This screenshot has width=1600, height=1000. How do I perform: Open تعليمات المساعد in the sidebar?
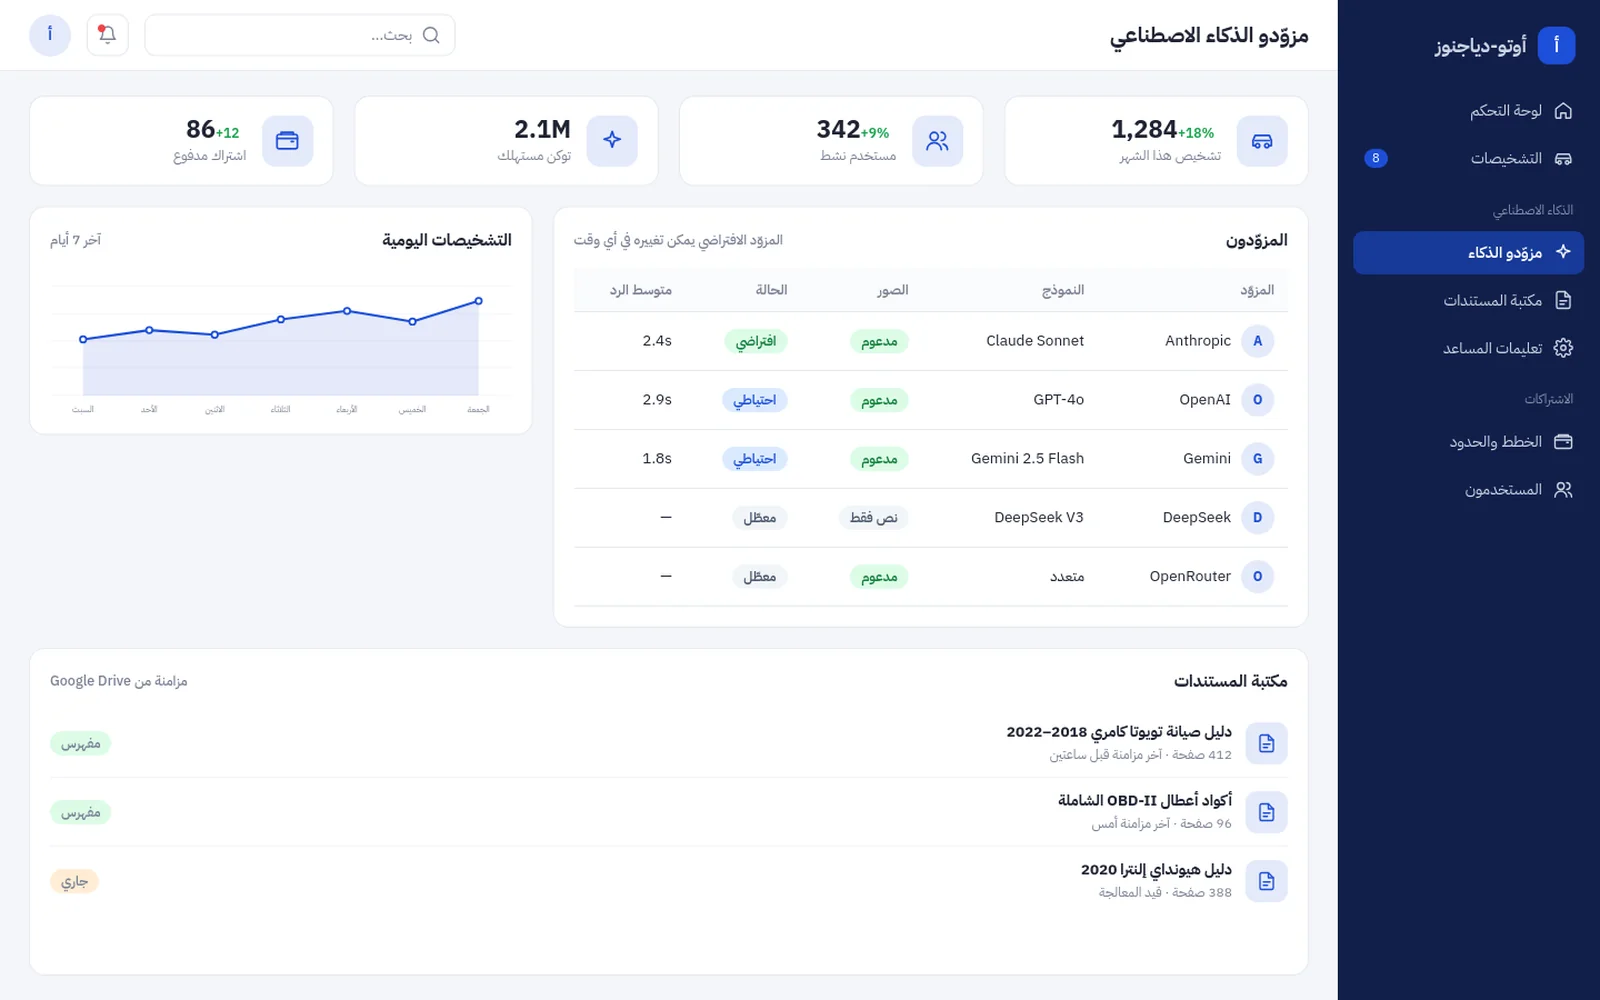click(x=1468, y=348)
